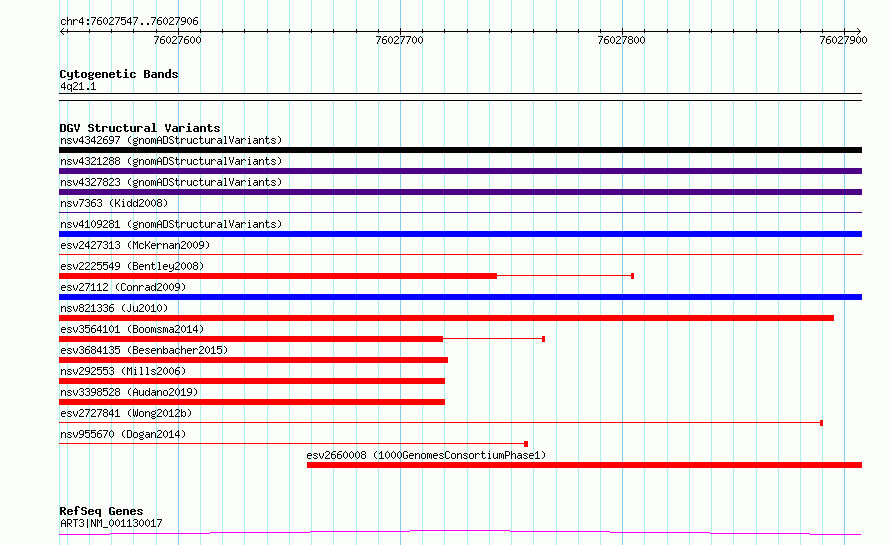Image resolution: width=890 pixels, height=545 pixels.
Task: Open nsv821336 (Ju2010) label
Action: [x=114, y=308]
